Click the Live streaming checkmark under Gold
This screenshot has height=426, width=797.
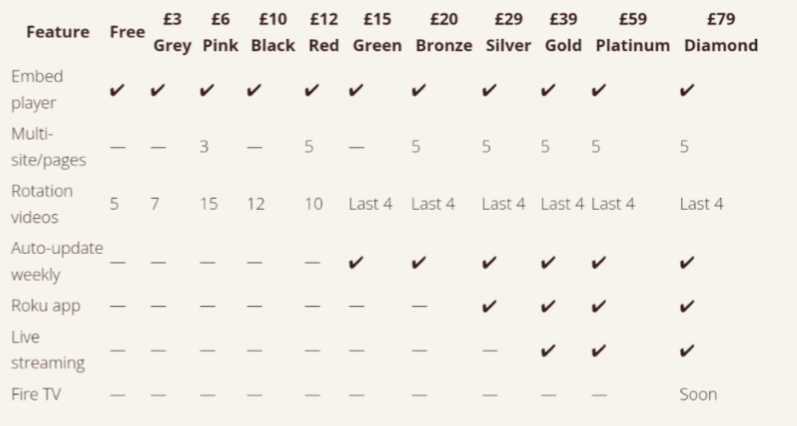[548, 351]
